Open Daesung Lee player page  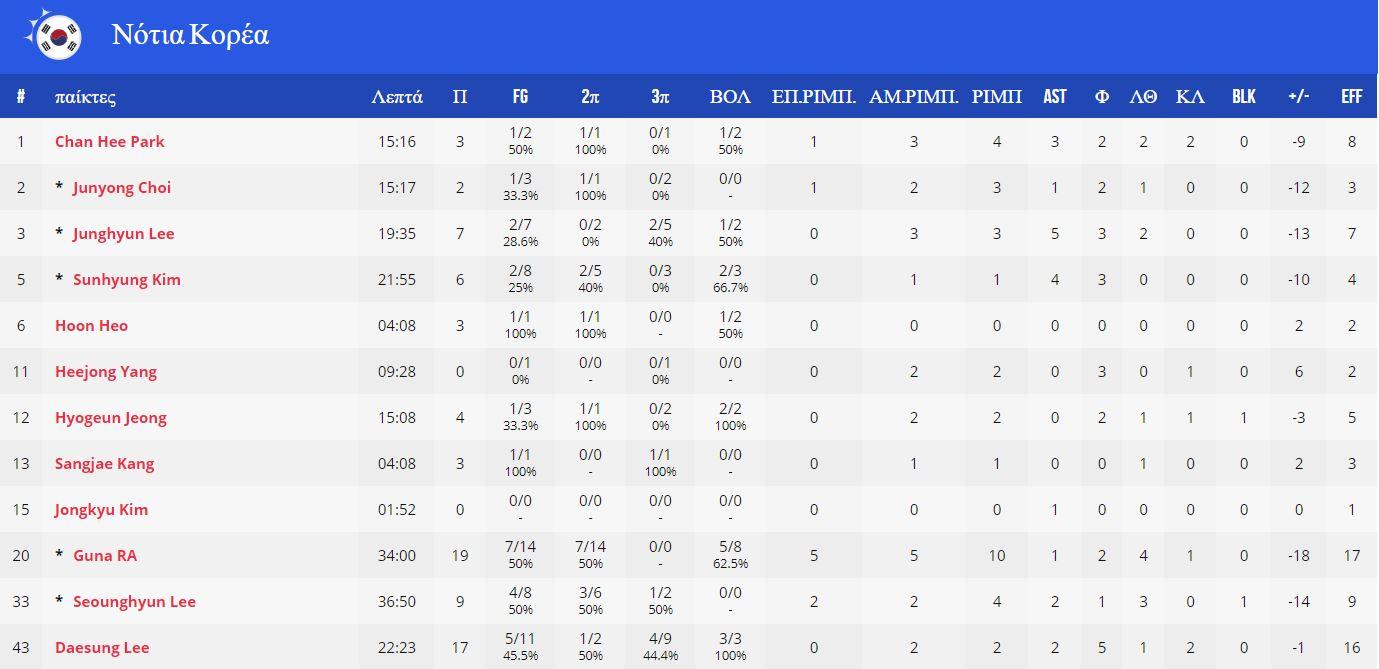[102, 648]
